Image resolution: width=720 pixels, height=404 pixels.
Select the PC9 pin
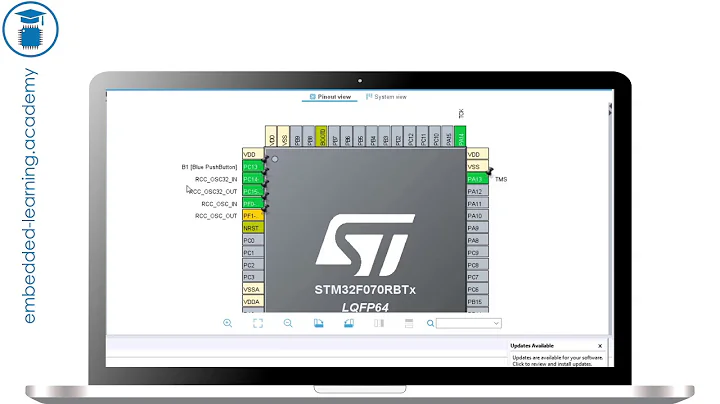coord(478,252)
